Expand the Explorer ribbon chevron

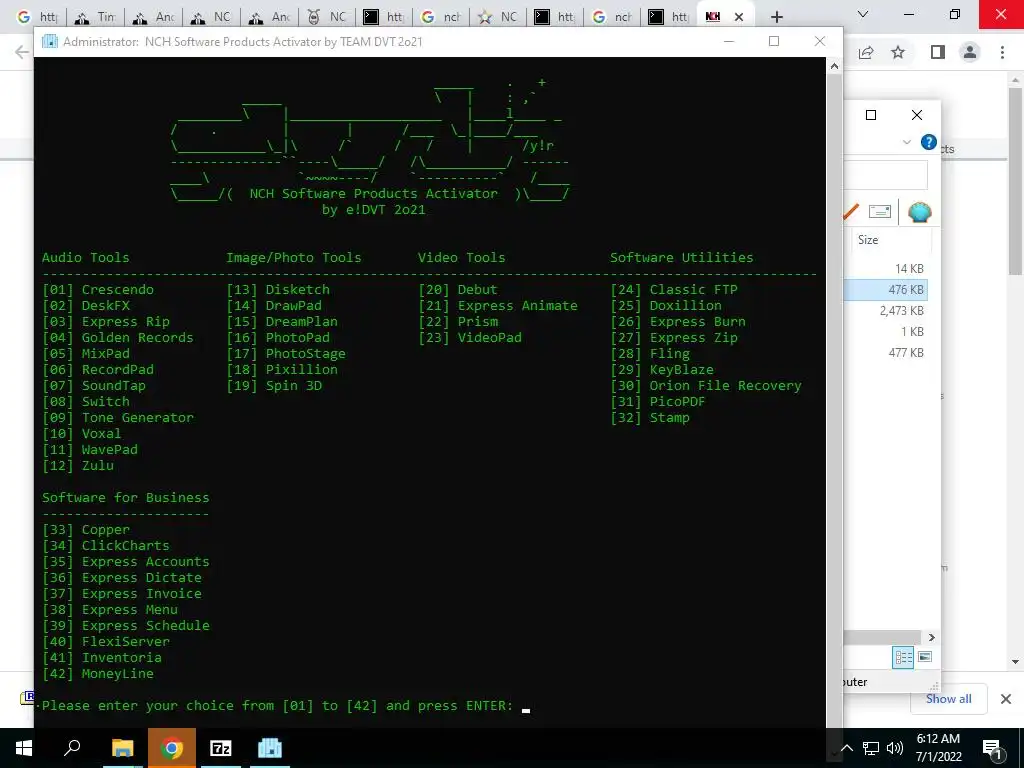point(906,142)
